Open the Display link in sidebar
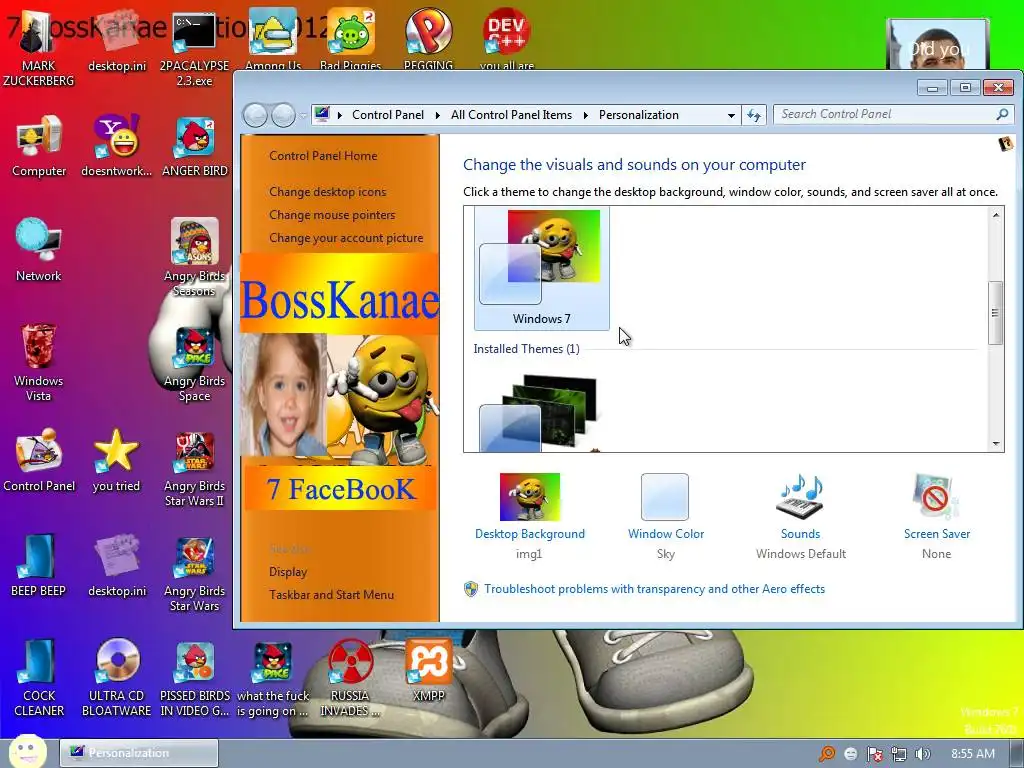 (288, 571)
